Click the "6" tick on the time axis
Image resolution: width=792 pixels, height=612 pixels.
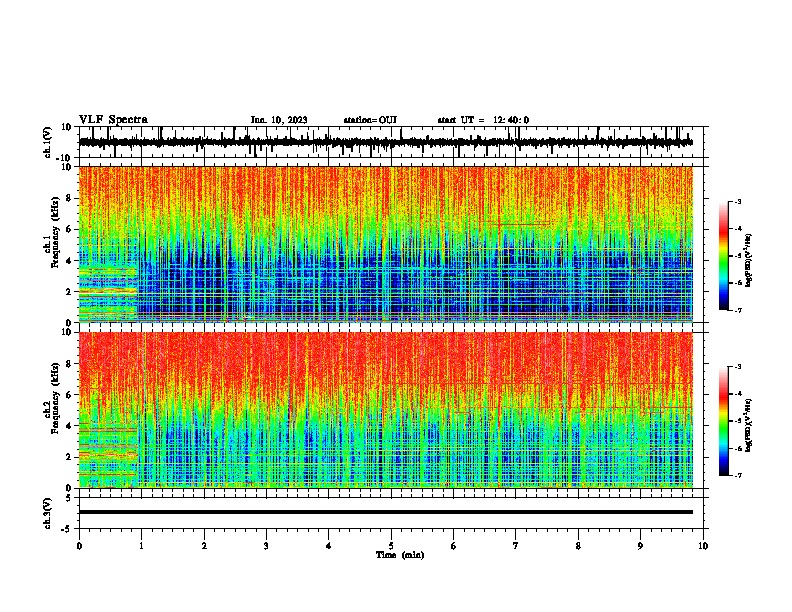click(454, 546)
